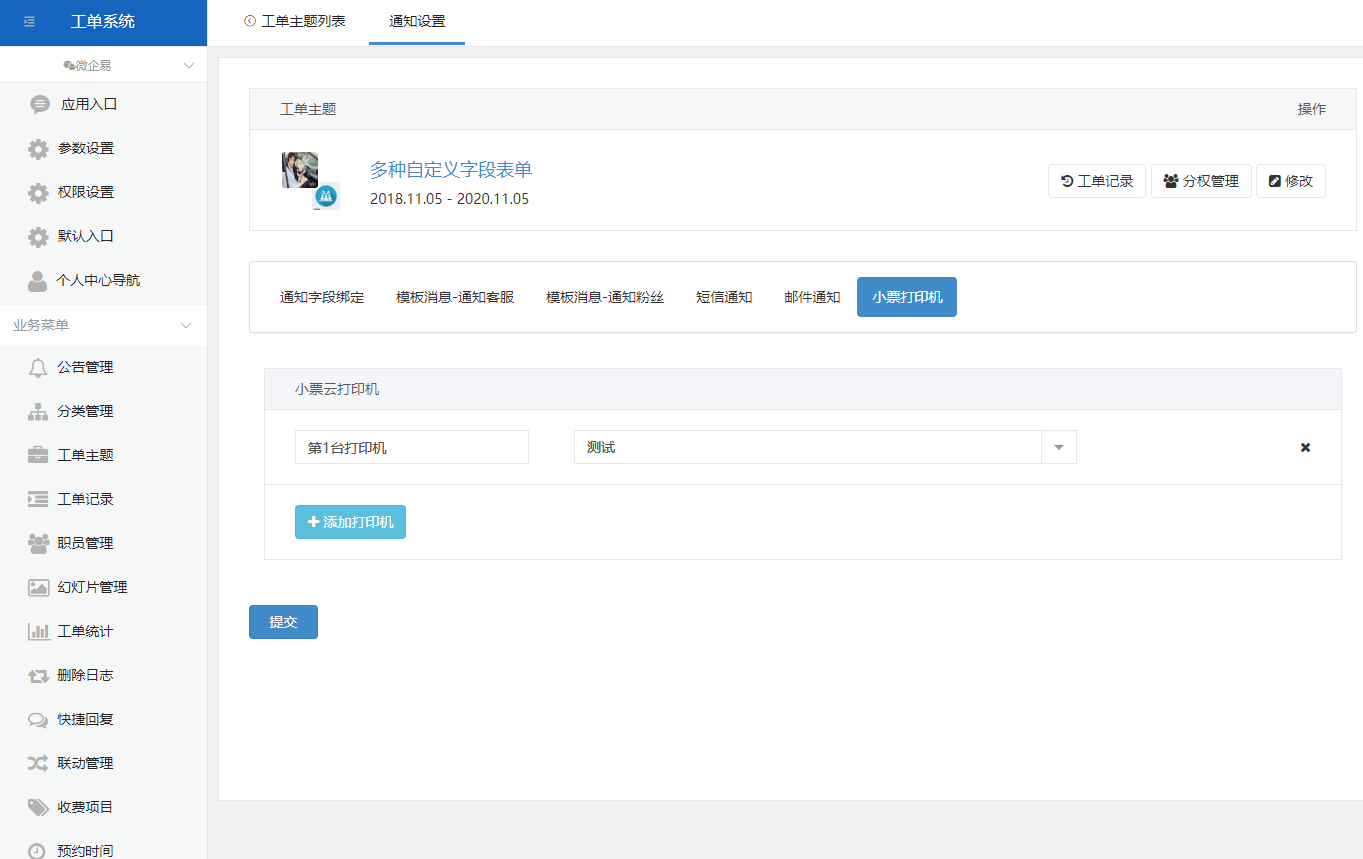Screen dimensions: 1363x859
Task: Click the 联动管理 shuffle icon
Action: [x=38, y=763]
